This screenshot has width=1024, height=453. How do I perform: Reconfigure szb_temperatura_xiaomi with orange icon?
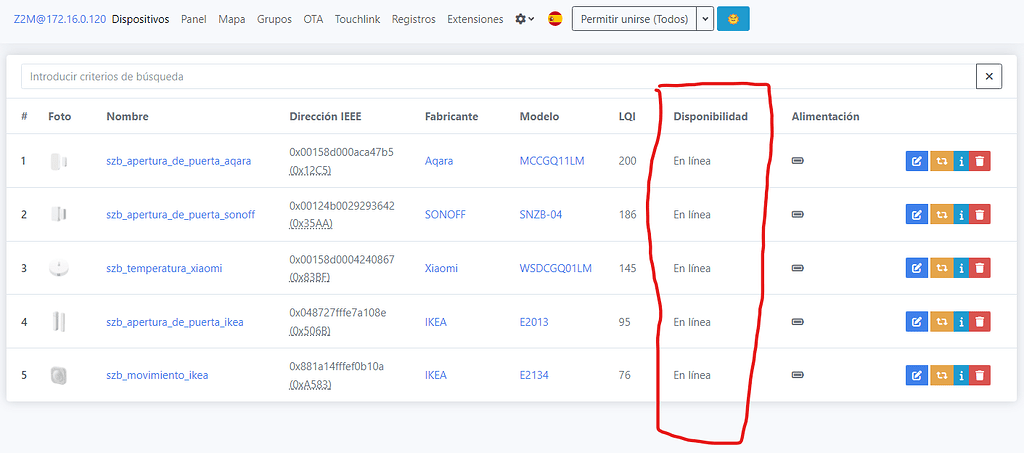pos(940,268)
